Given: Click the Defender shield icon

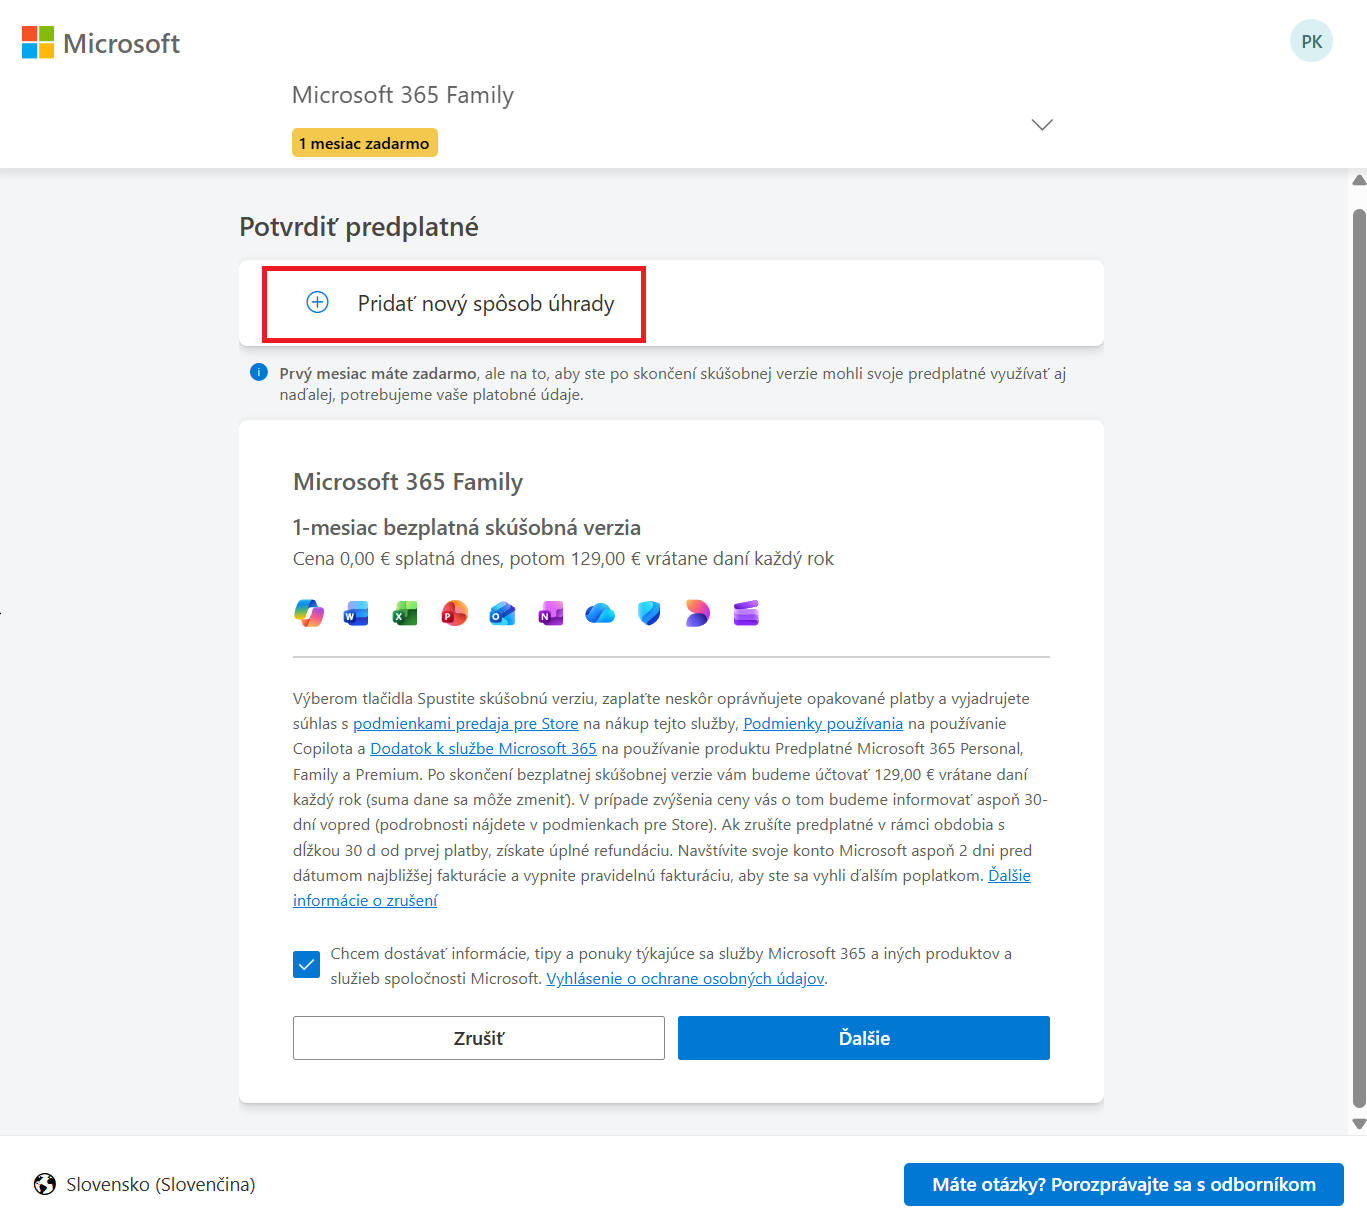Looking at the screenshot, I should (649, 613).
